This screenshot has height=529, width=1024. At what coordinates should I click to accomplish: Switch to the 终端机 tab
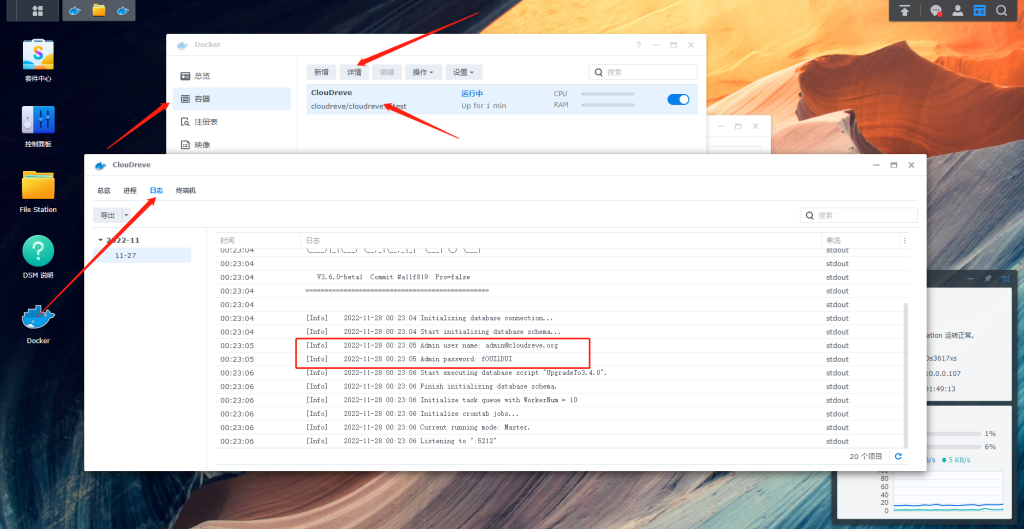coord(185,191)
